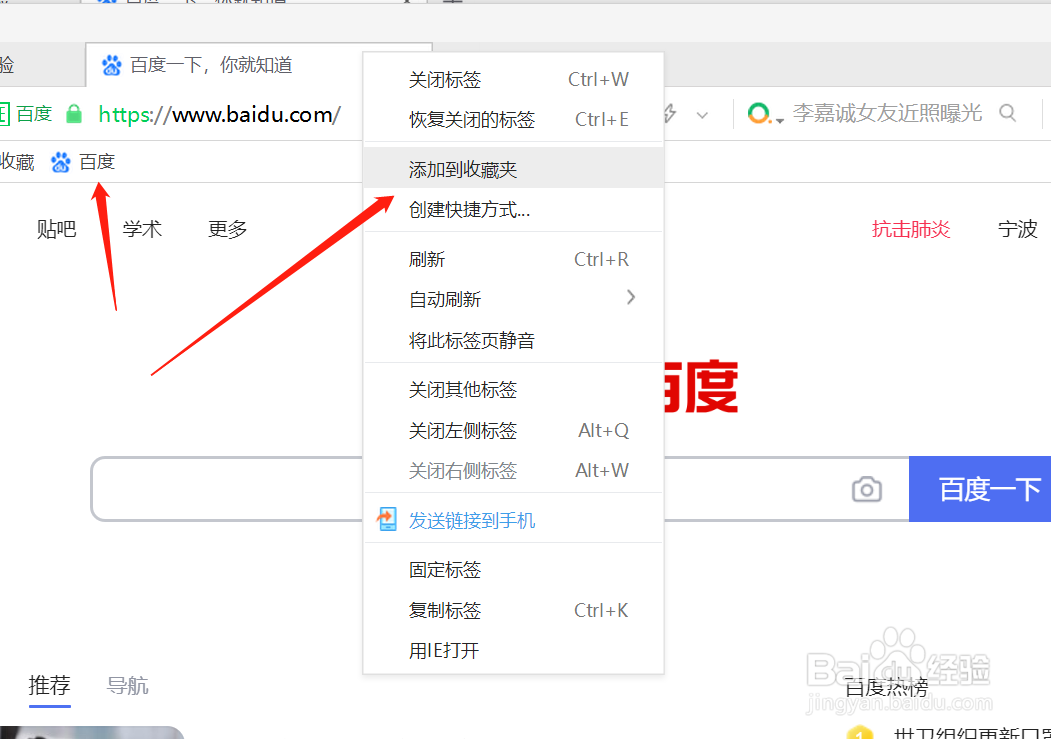The width and height of the screenshot is (1051, 739).
Task: Click the Baidu paw icon on the tab
Action: (x=111, y=65)
